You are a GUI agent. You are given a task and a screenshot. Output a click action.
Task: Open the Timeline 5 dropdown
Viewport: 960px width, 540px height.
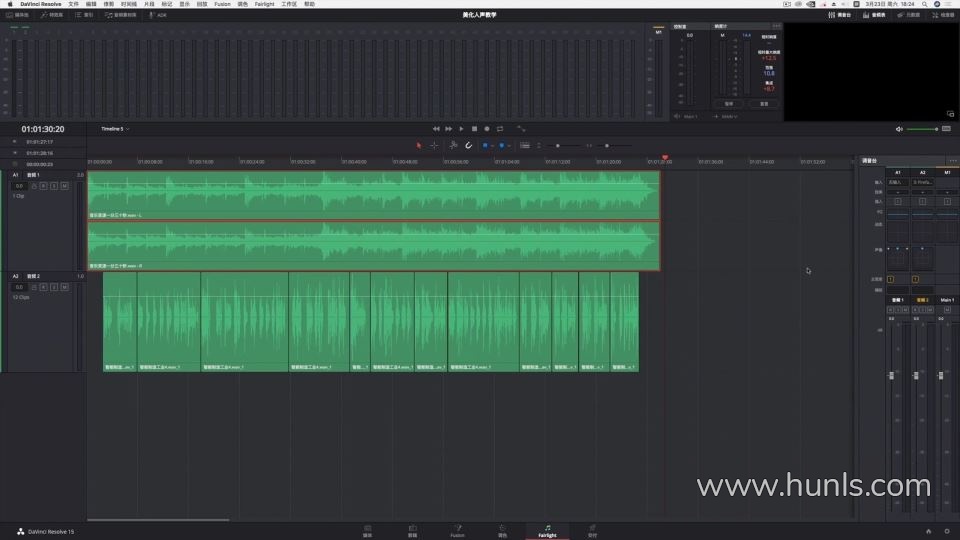[x=114, y=129]
